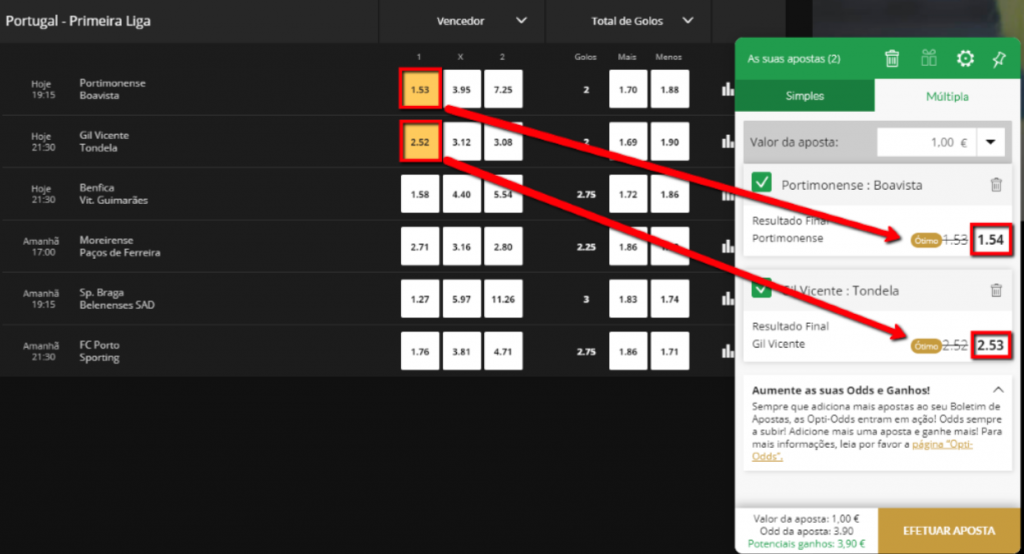Toggle selected 1.53 odds for Portimonense win

(x=419, y=89)
